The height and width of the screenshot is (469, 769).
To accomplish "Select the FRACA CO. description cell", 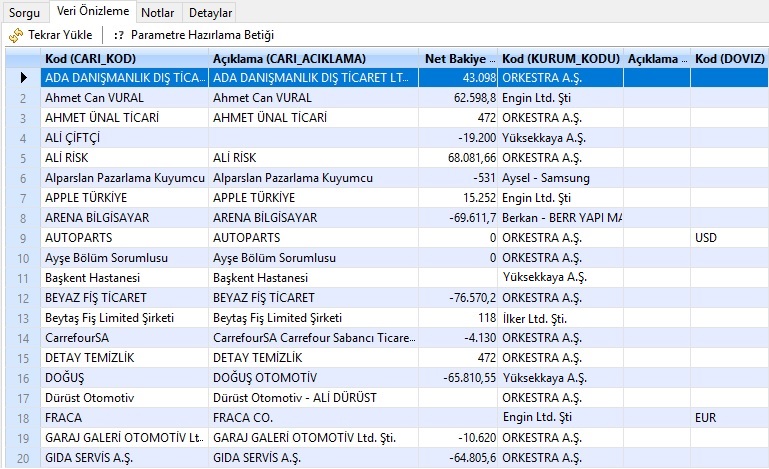I will tap(313, 418).
